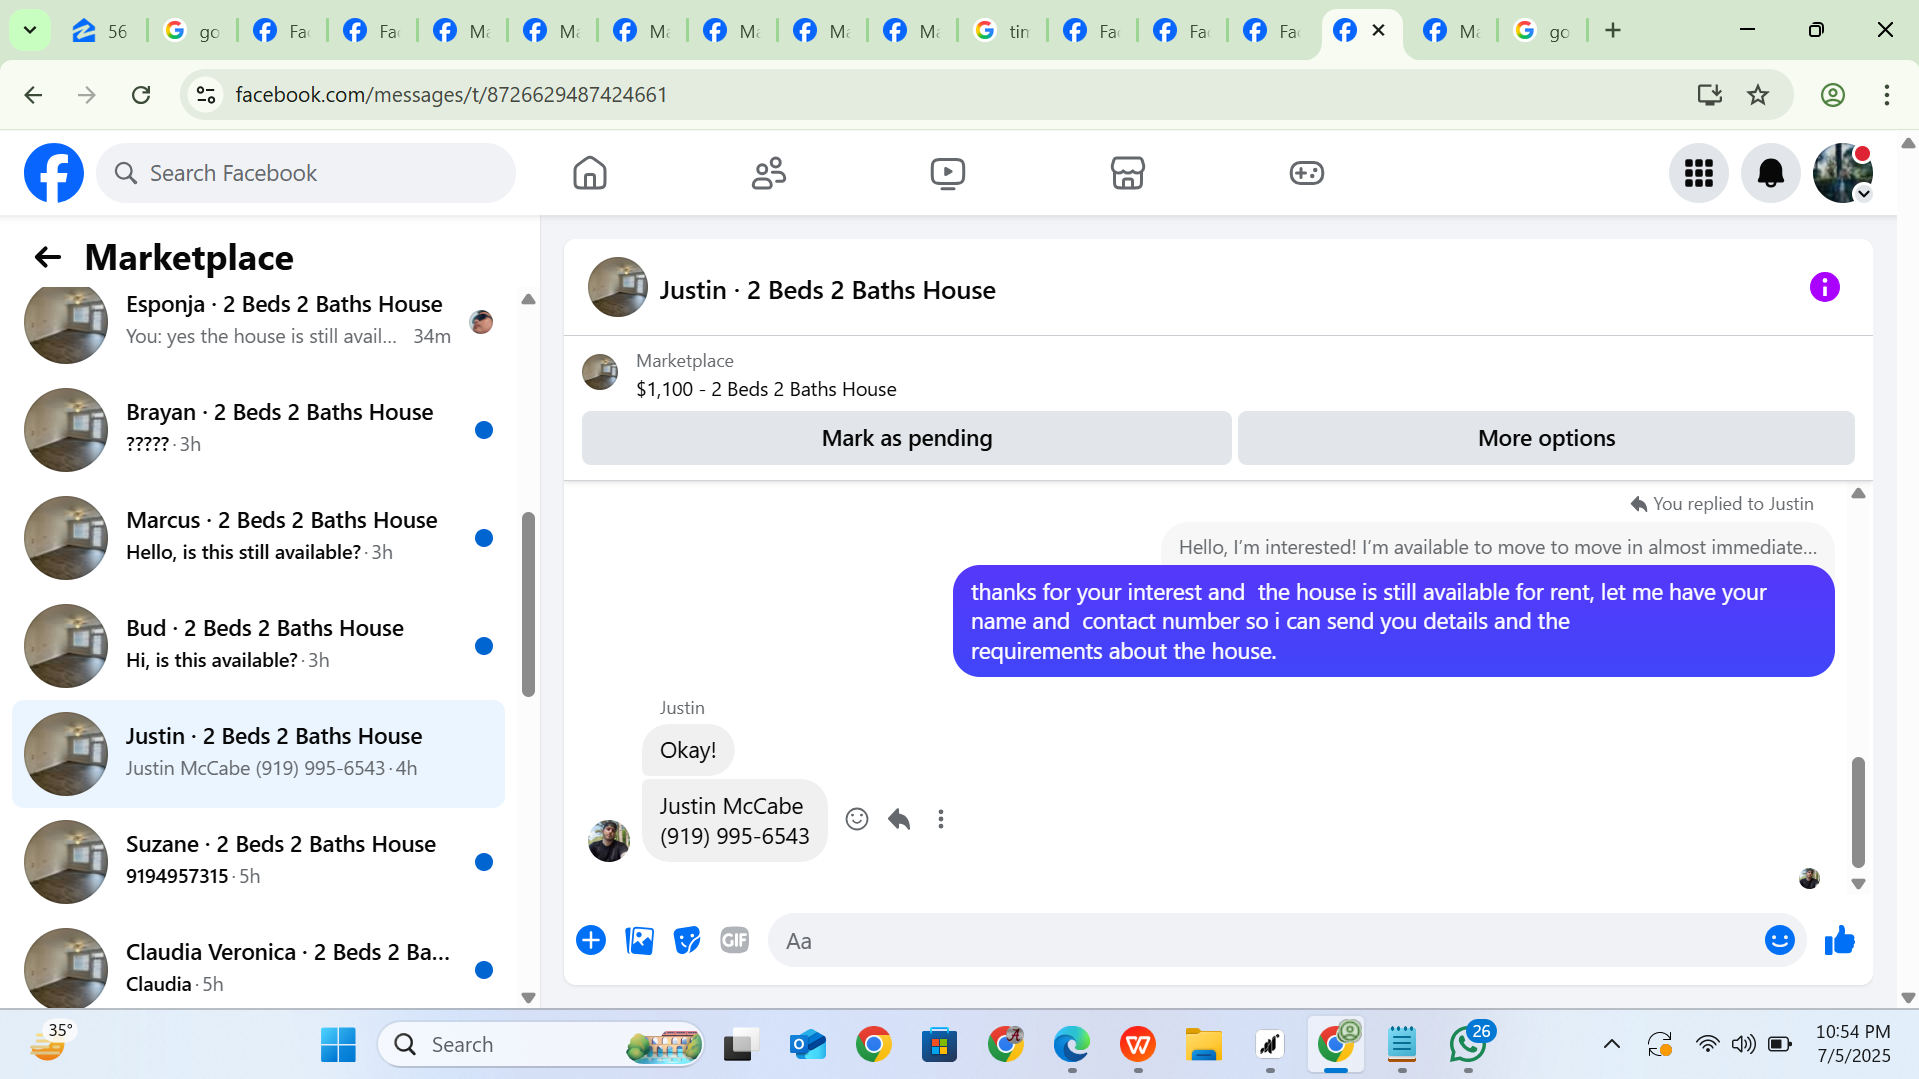Send a thumbs-up like

pyautogui.click(x=1839, y=940)
